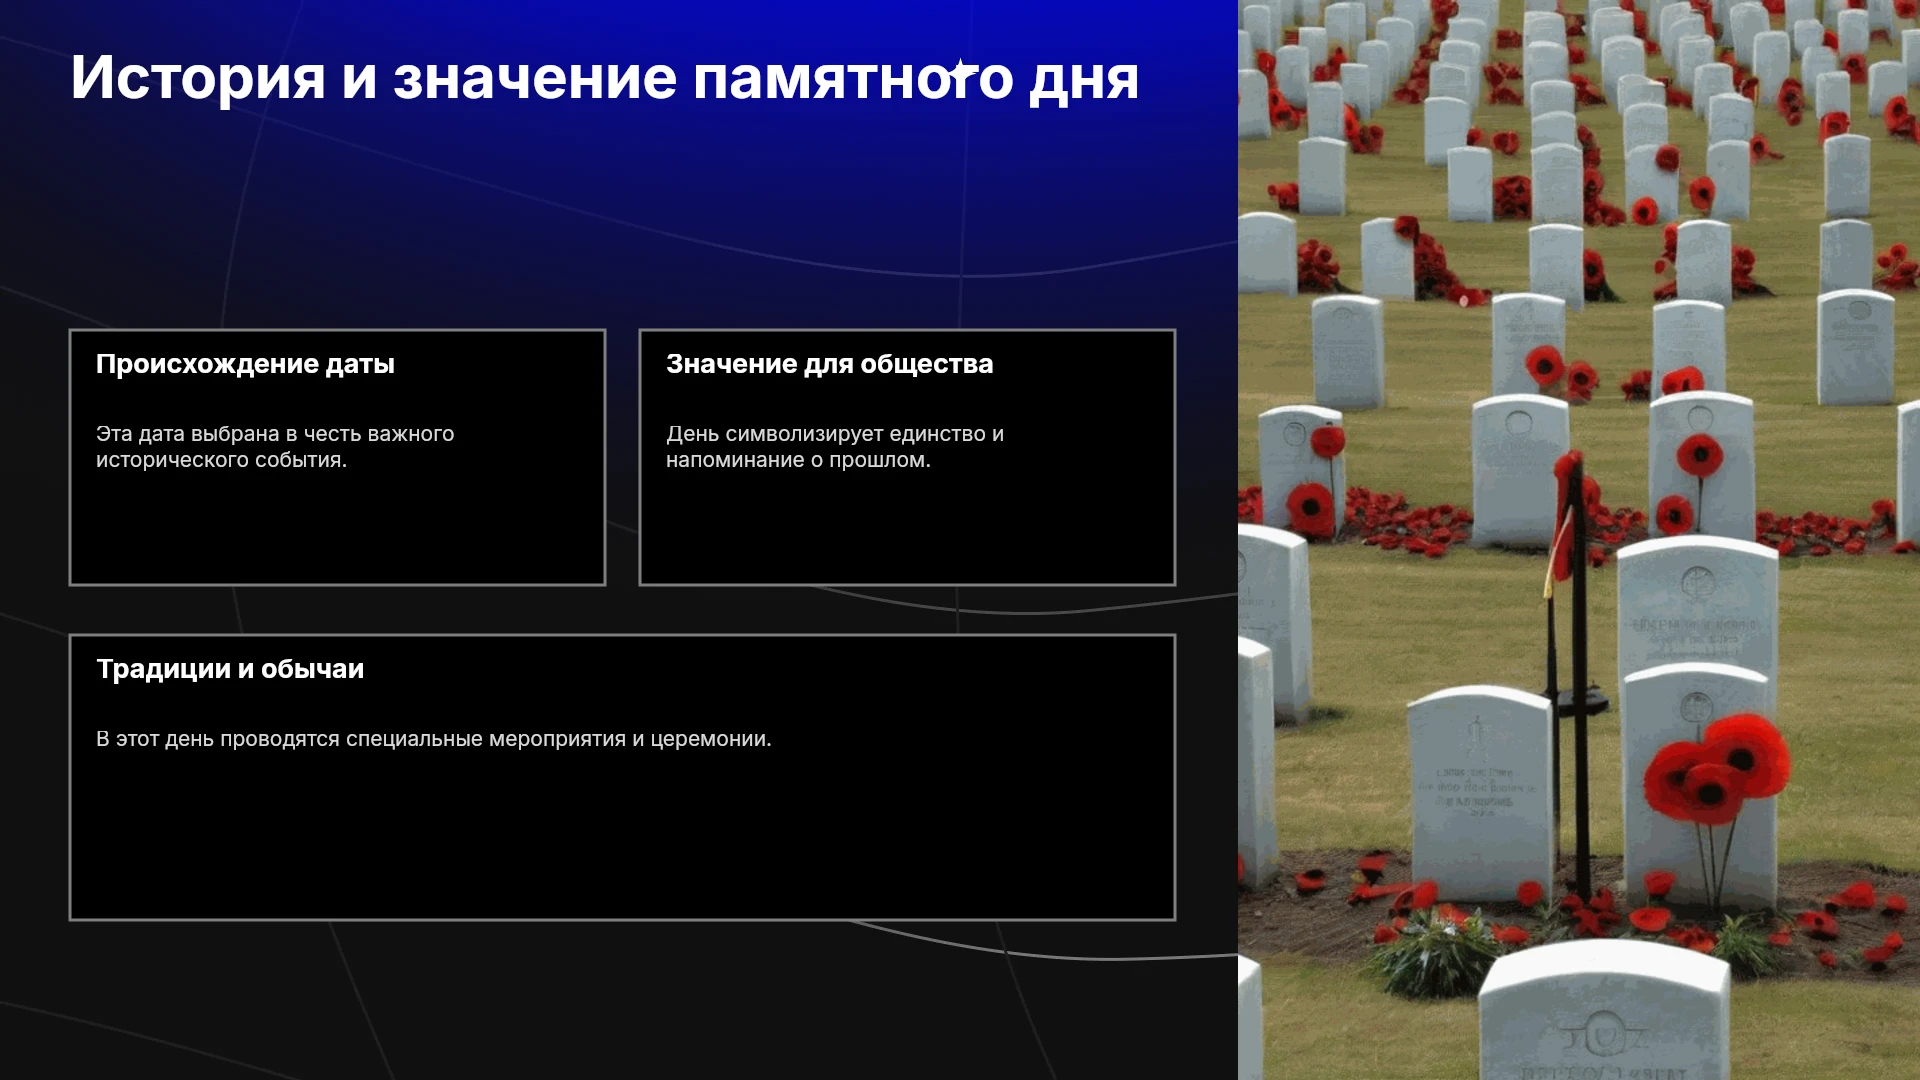Click the word 'История' in the title
Screen dimensions: 1920x1080
click(x=198, y=78)
